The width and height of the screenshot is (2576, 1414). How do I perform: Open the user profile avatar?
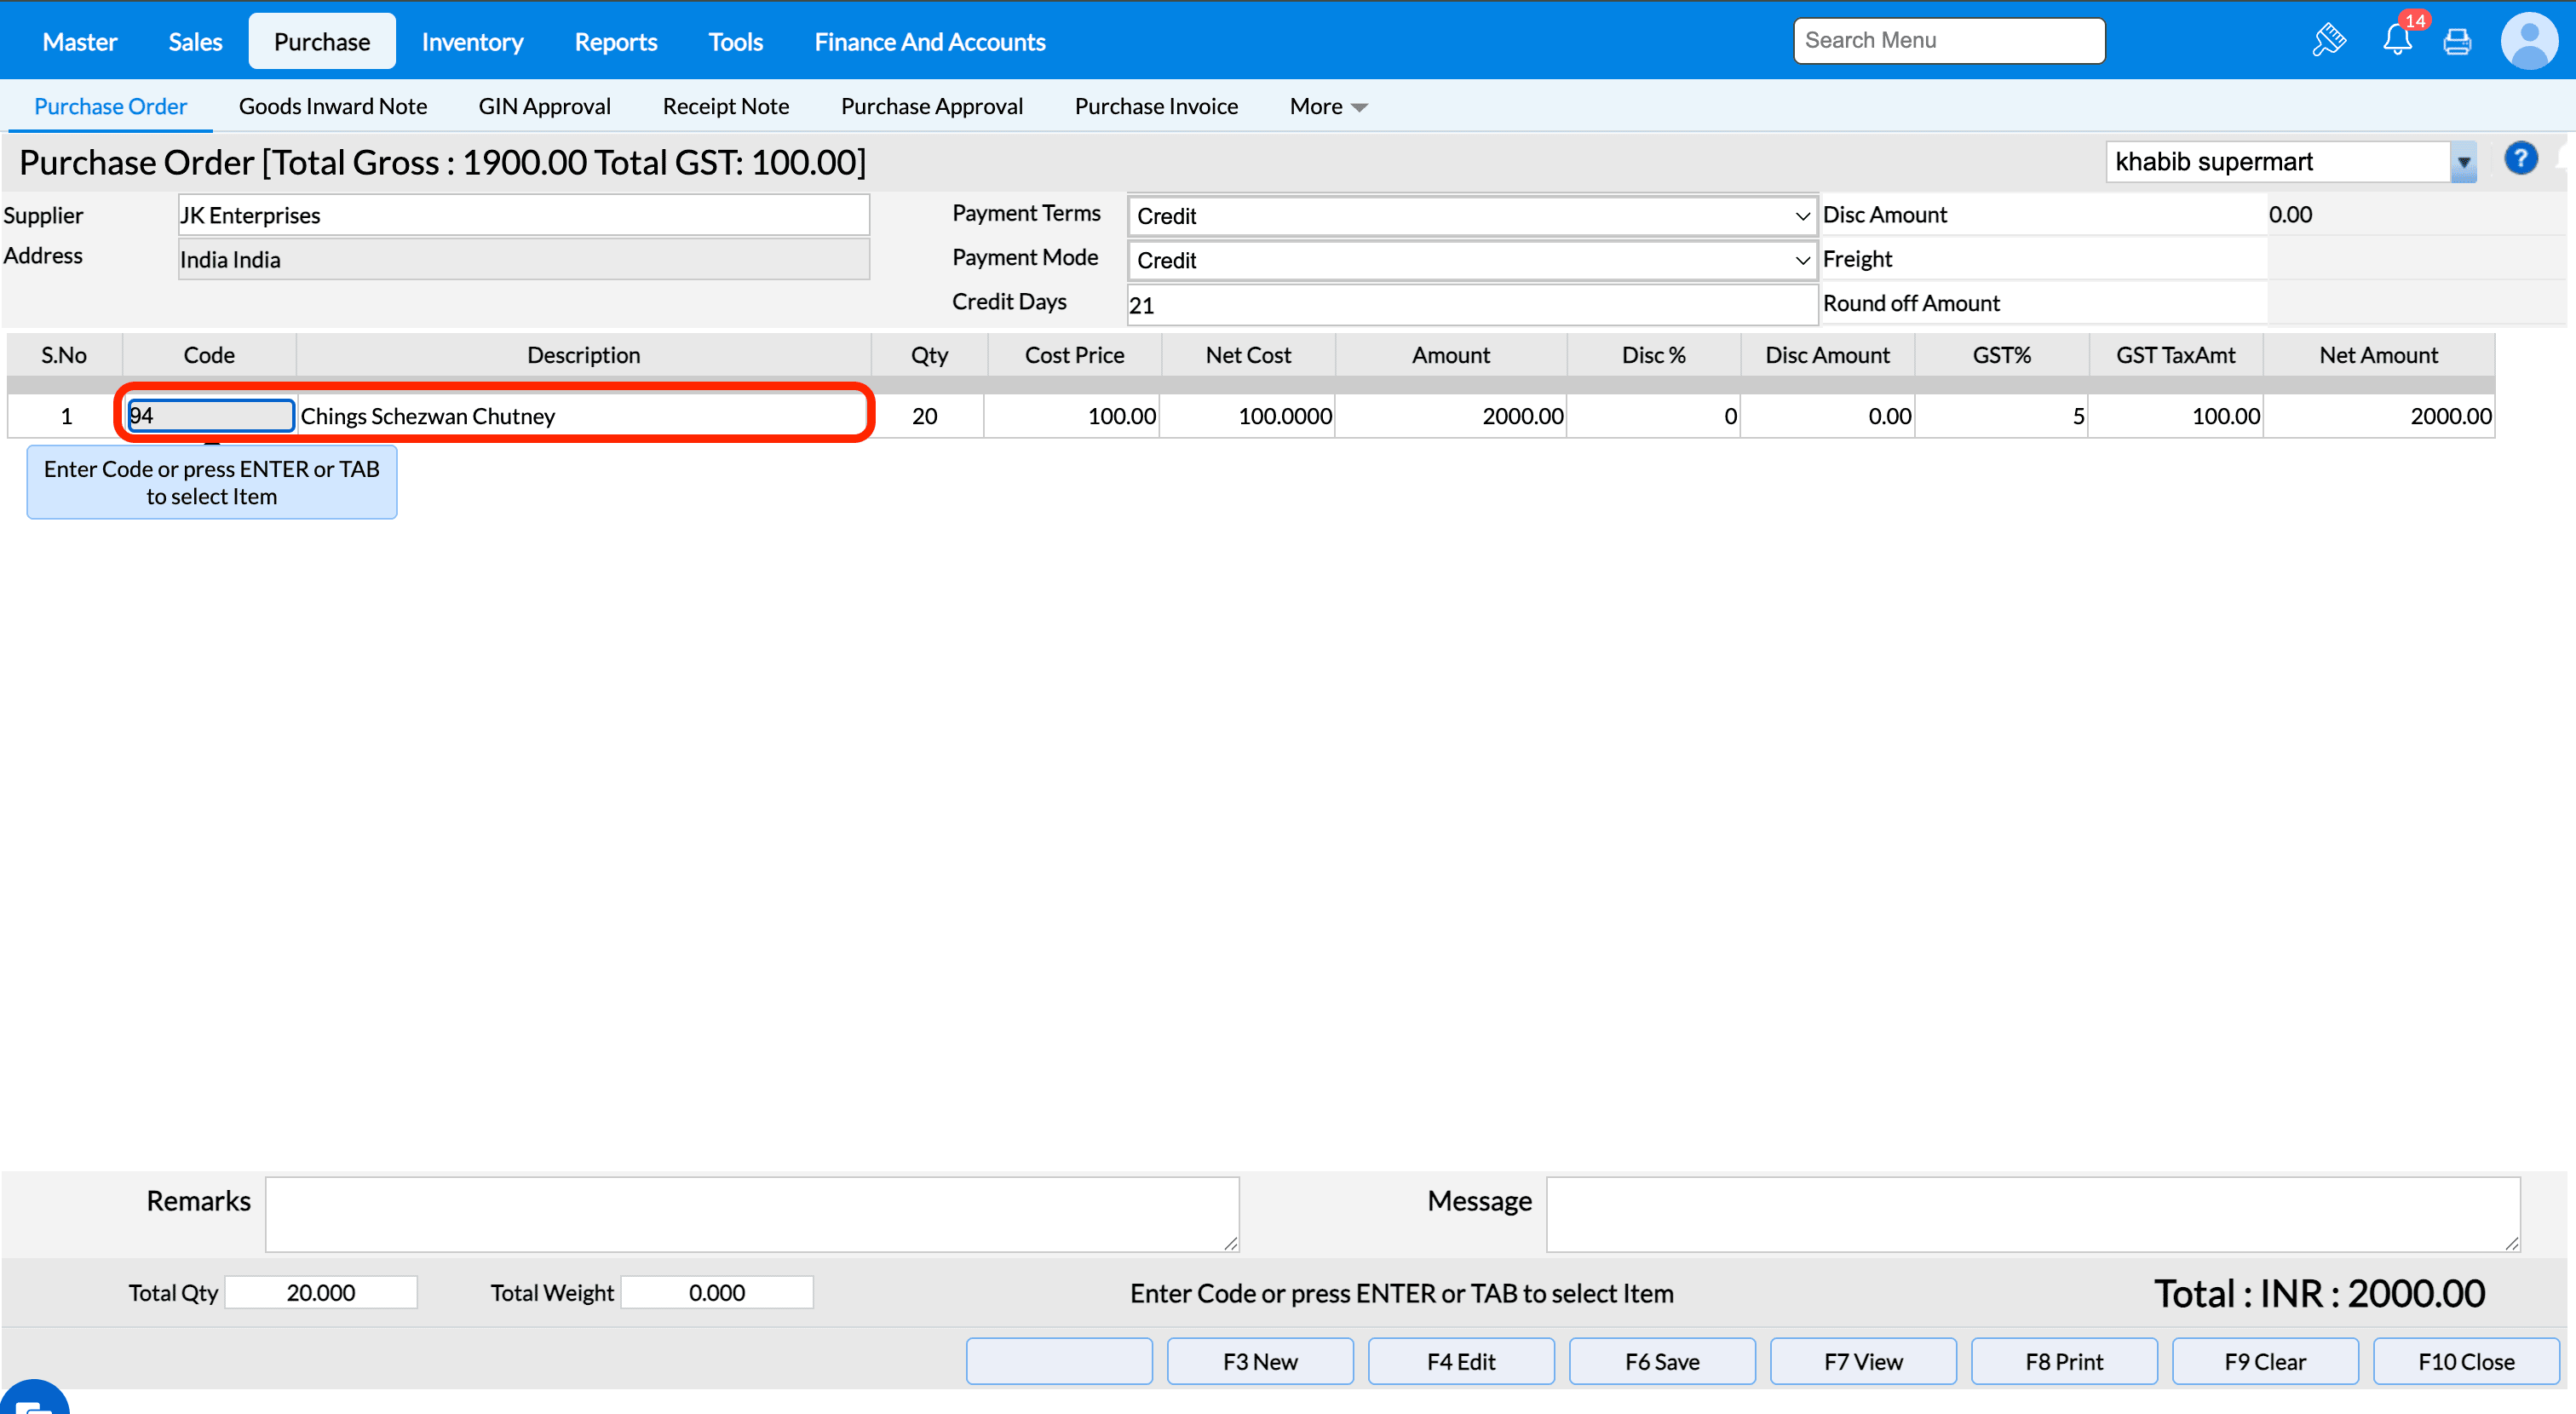coord(2528,41)
